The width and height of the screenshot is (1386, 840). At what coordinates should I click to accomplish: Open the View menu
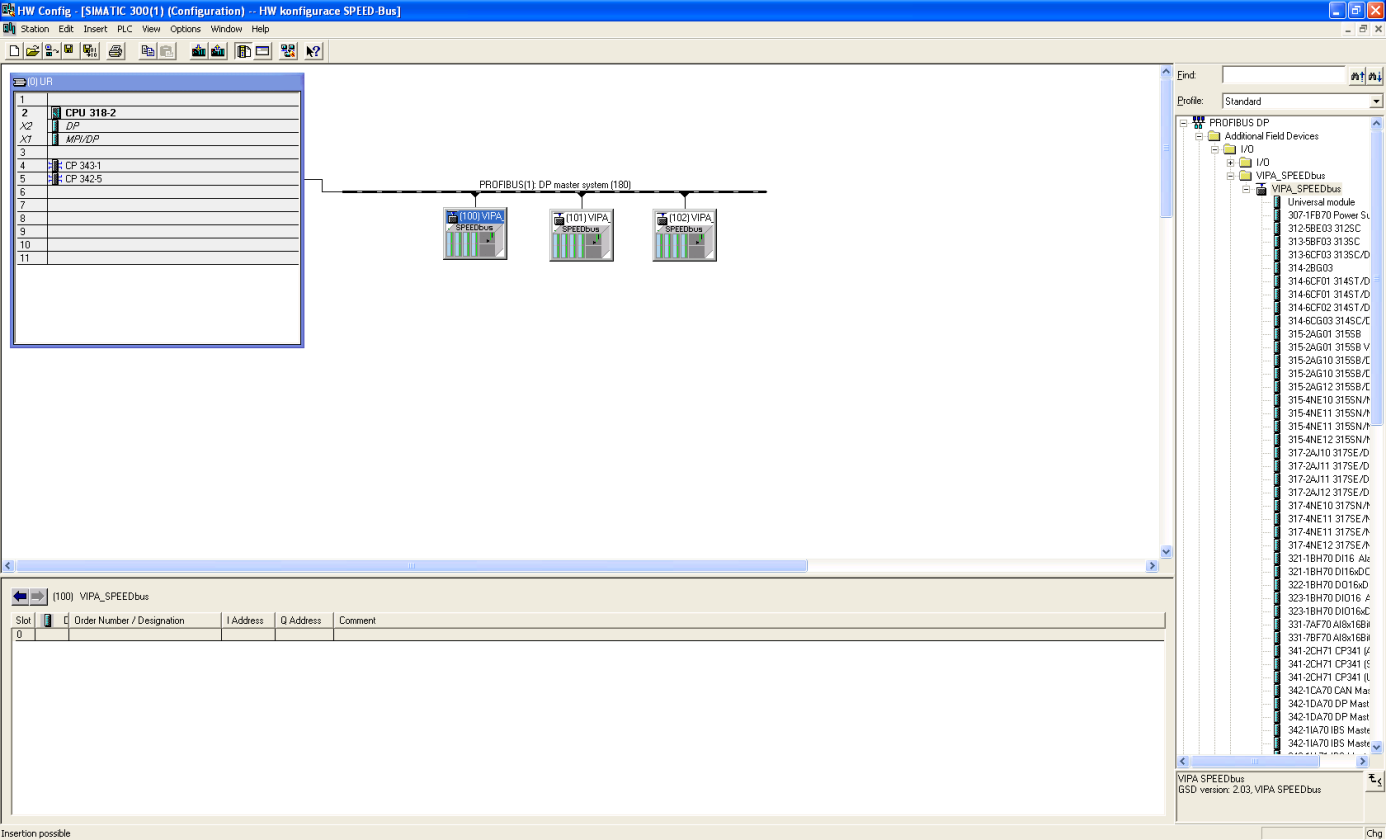(x=151, y=29)
